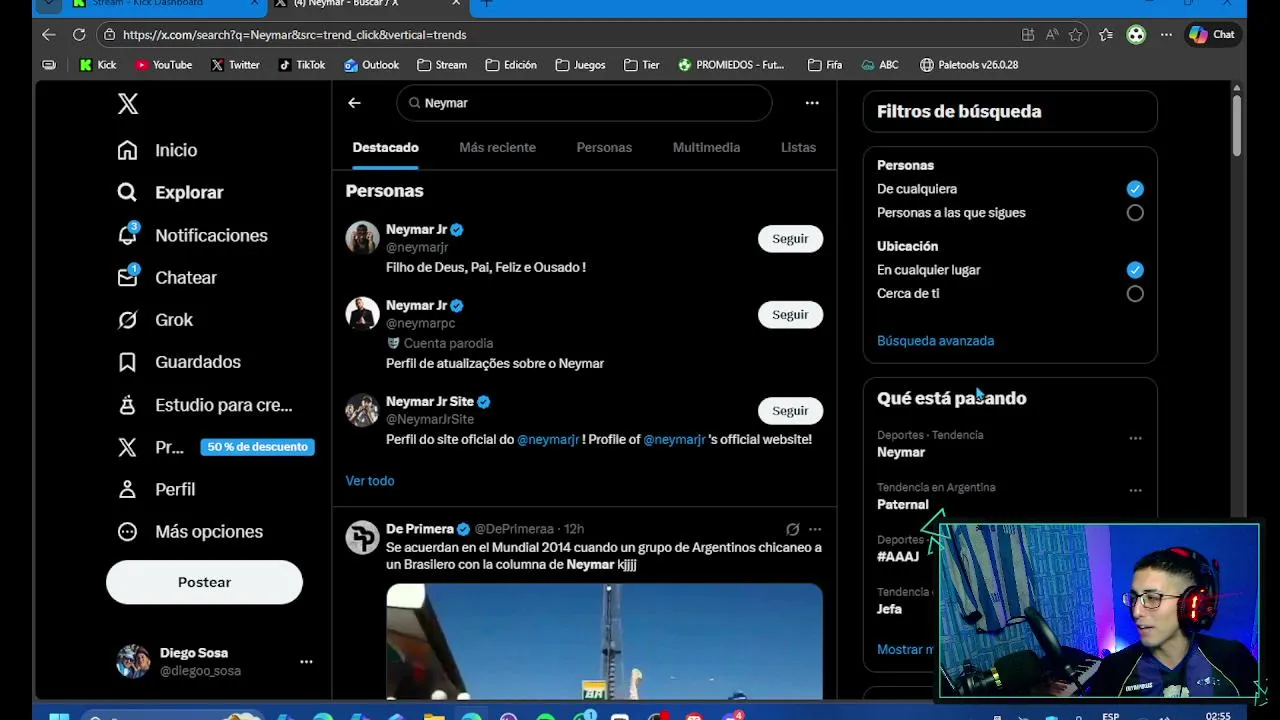Follow Neymar Jr Site account

(x=790, y=411)
